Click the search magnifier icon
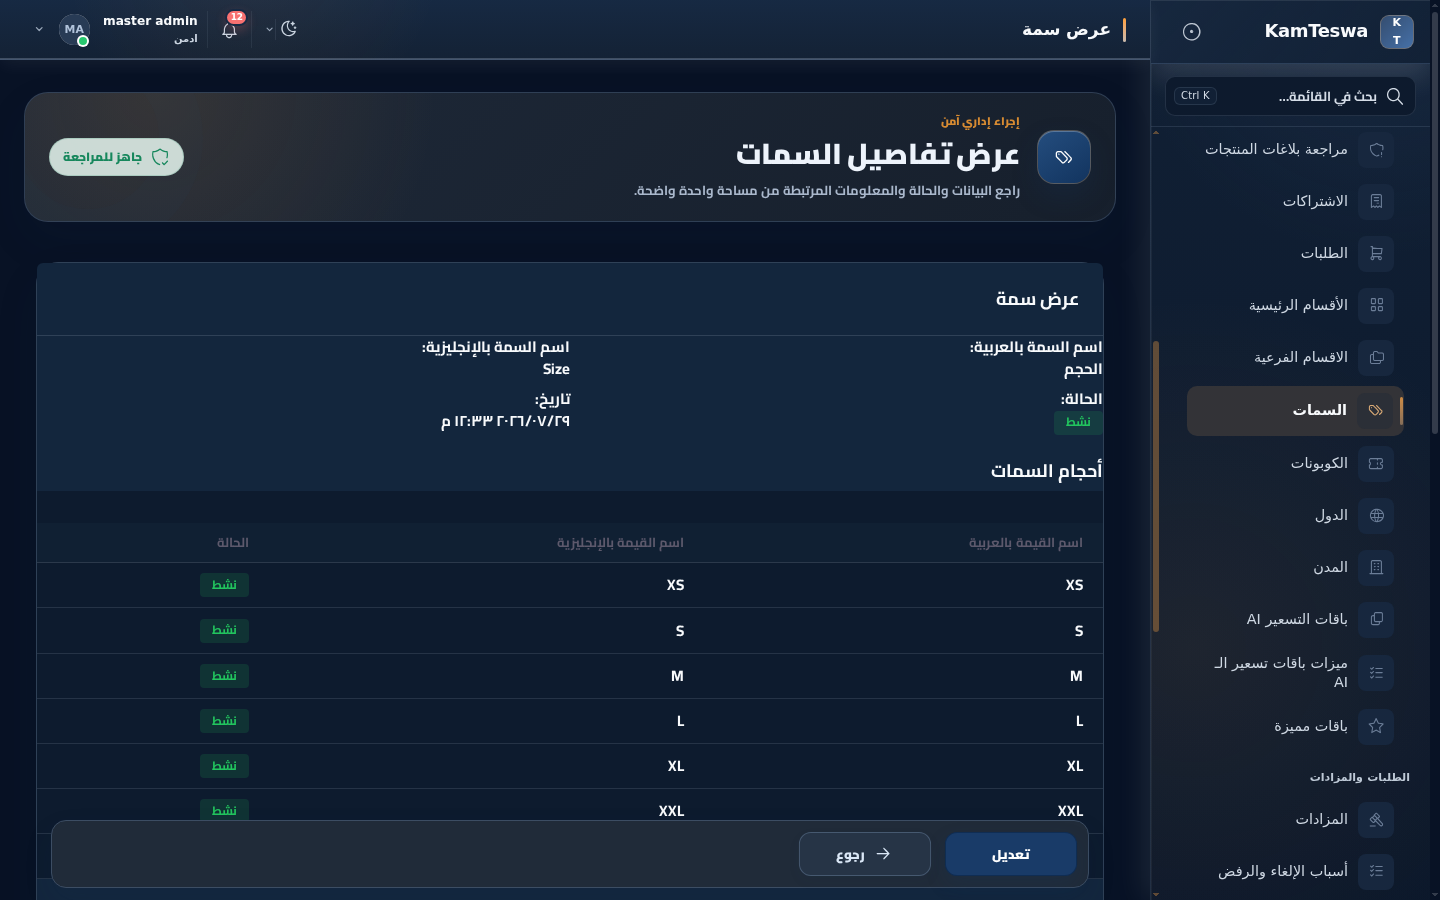Image resolution: width=1440 pixels, height=900 pixels. coord(1395,96)
